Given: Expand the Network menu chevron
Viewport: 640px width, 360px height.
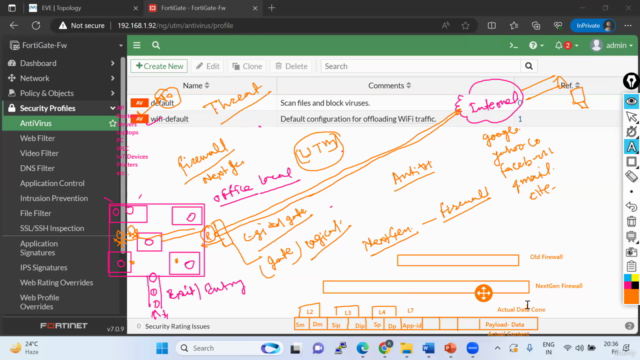Looking at the screenshot, I should coord(112,78).
